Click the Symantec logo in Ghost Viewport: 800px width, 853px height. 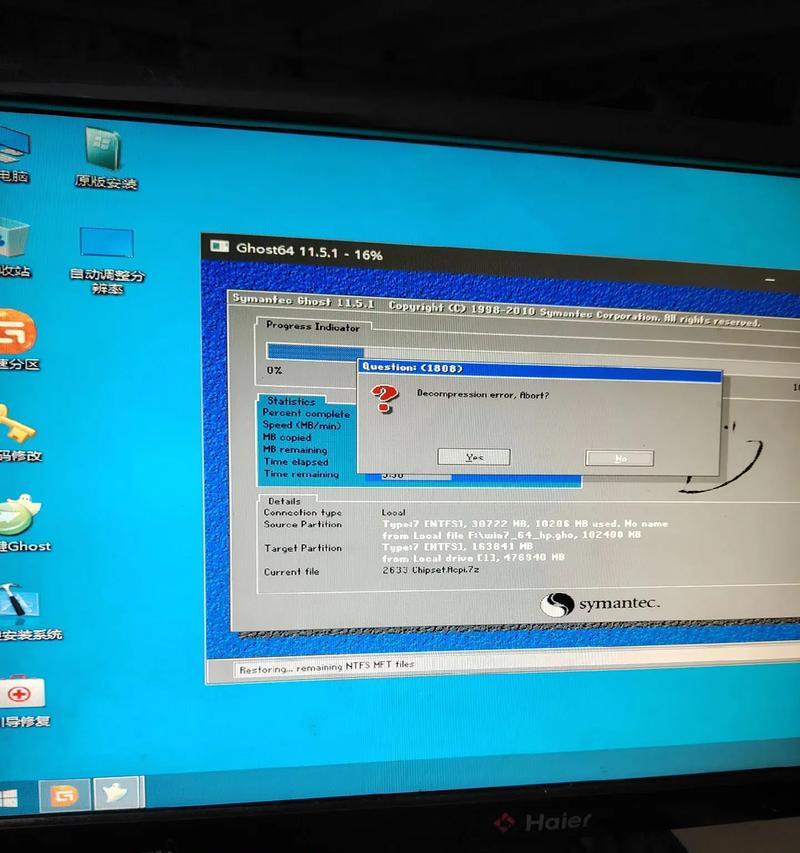pos(600,604)
